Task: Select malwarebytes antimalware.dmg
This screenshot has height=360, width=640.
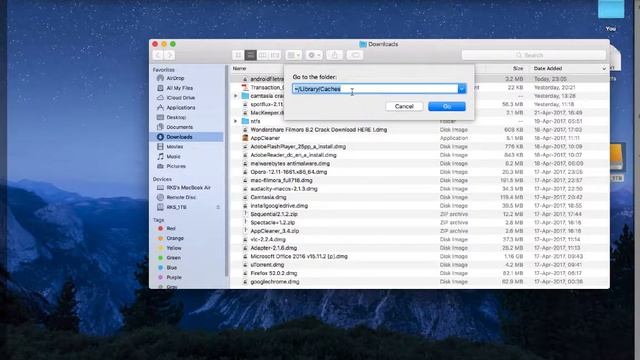Action: (420, 163)
